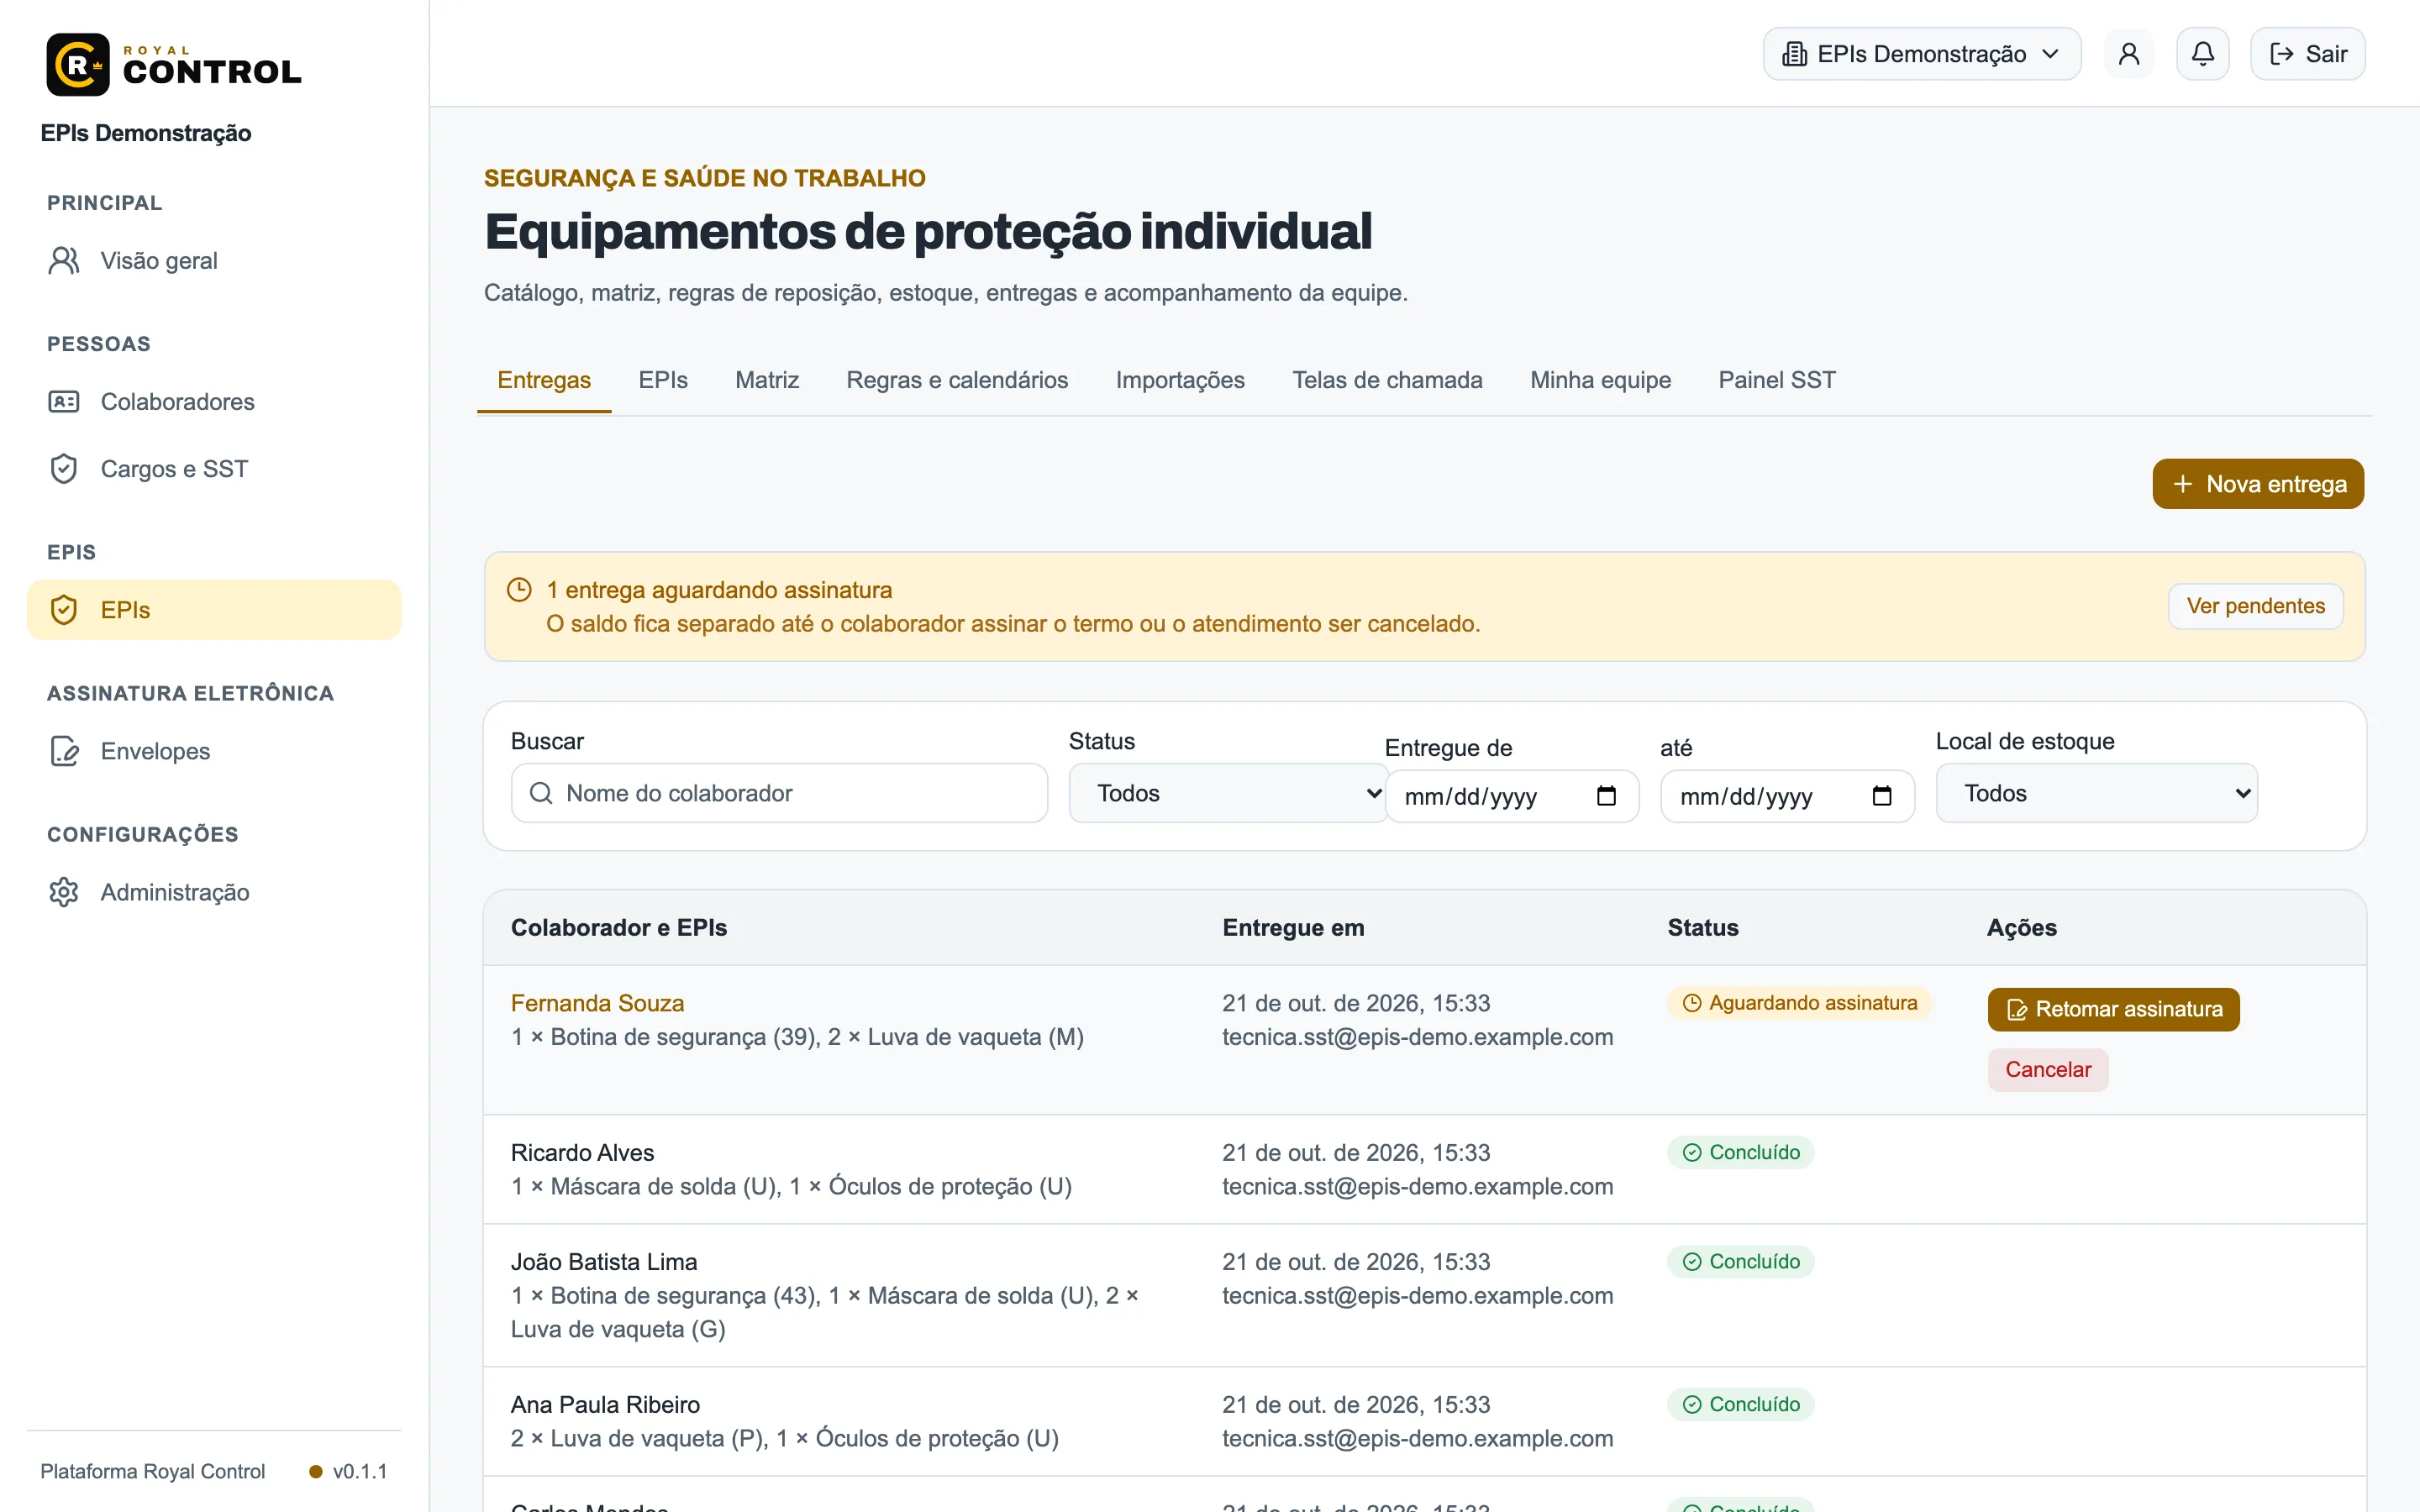
Task: Click Retomar assinatura for Fernanda Souza
Action: (x=2113, y=1009)
